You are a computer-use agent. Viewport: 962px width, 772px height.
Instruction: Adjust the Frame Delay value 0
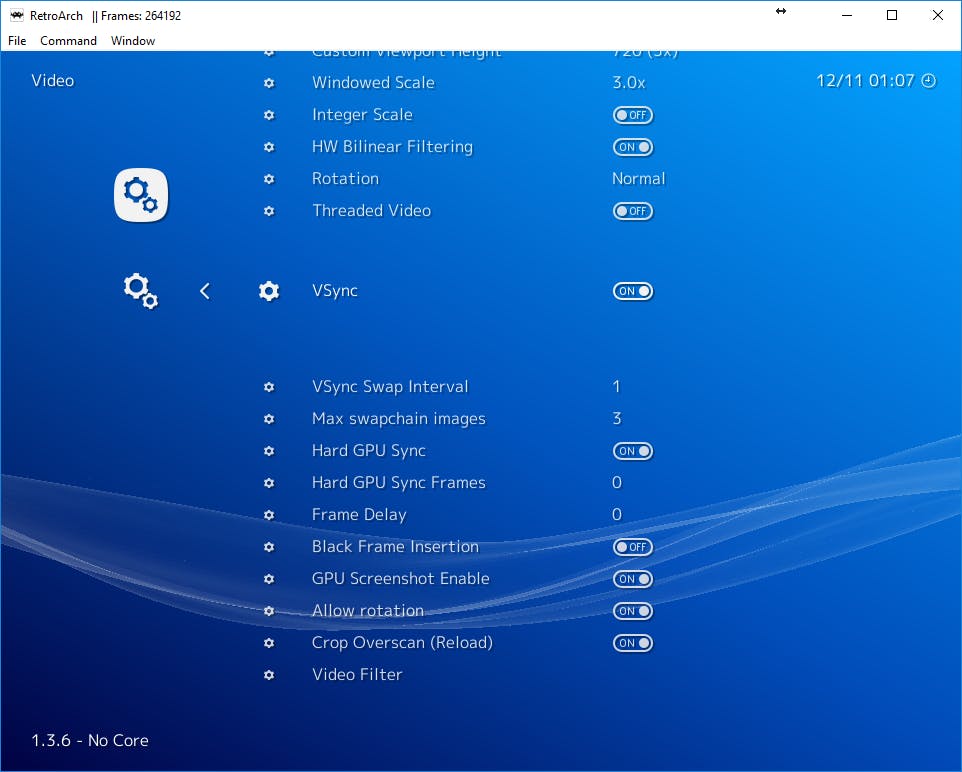(x=617, y=514)
